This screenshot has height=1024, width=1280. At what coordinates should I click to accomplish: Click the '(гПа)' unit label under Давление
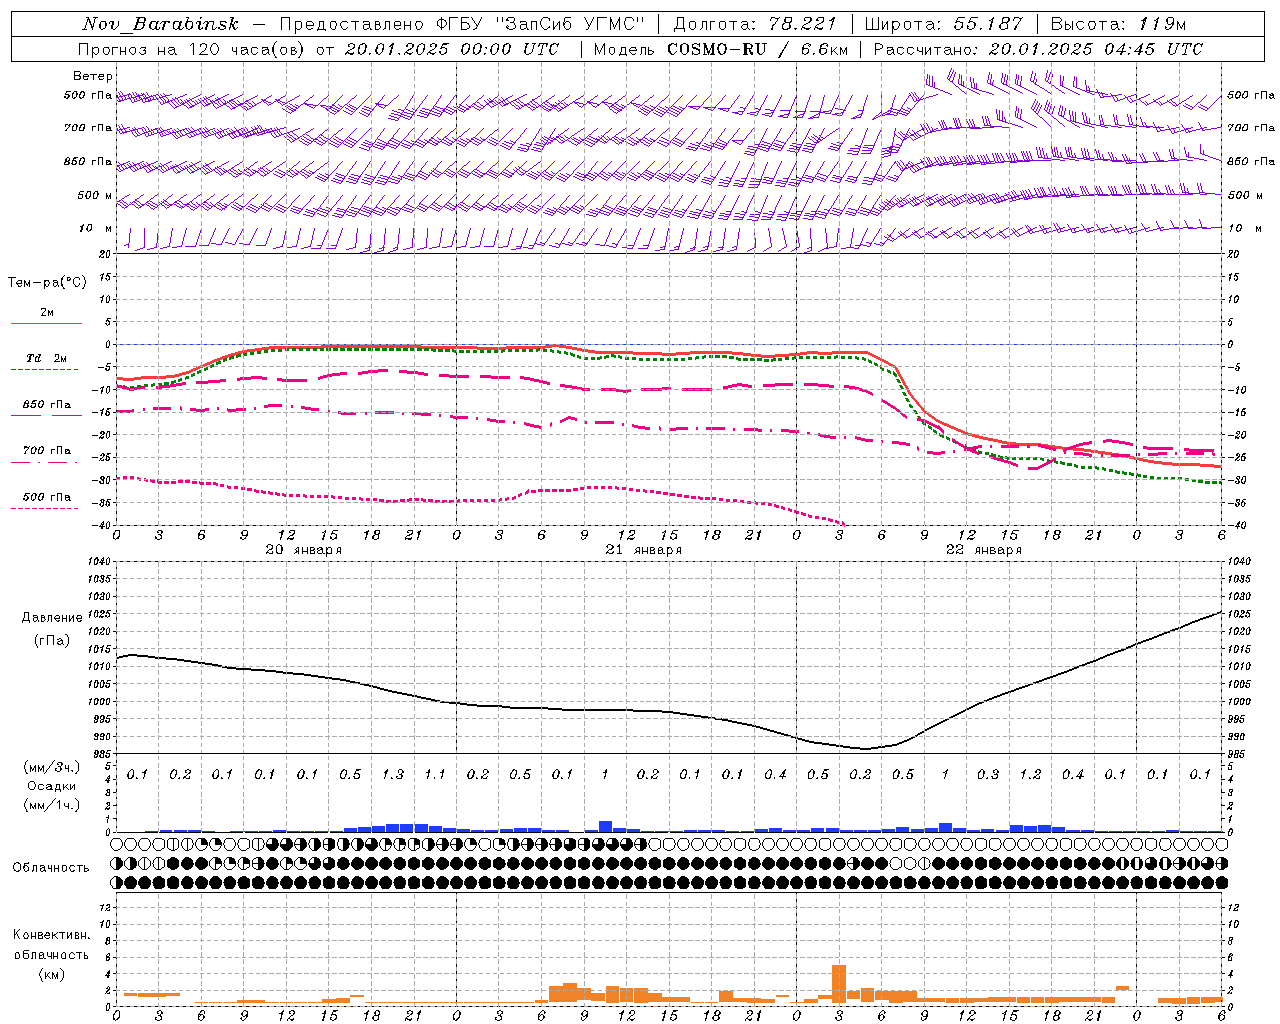(x=51, y=641)
